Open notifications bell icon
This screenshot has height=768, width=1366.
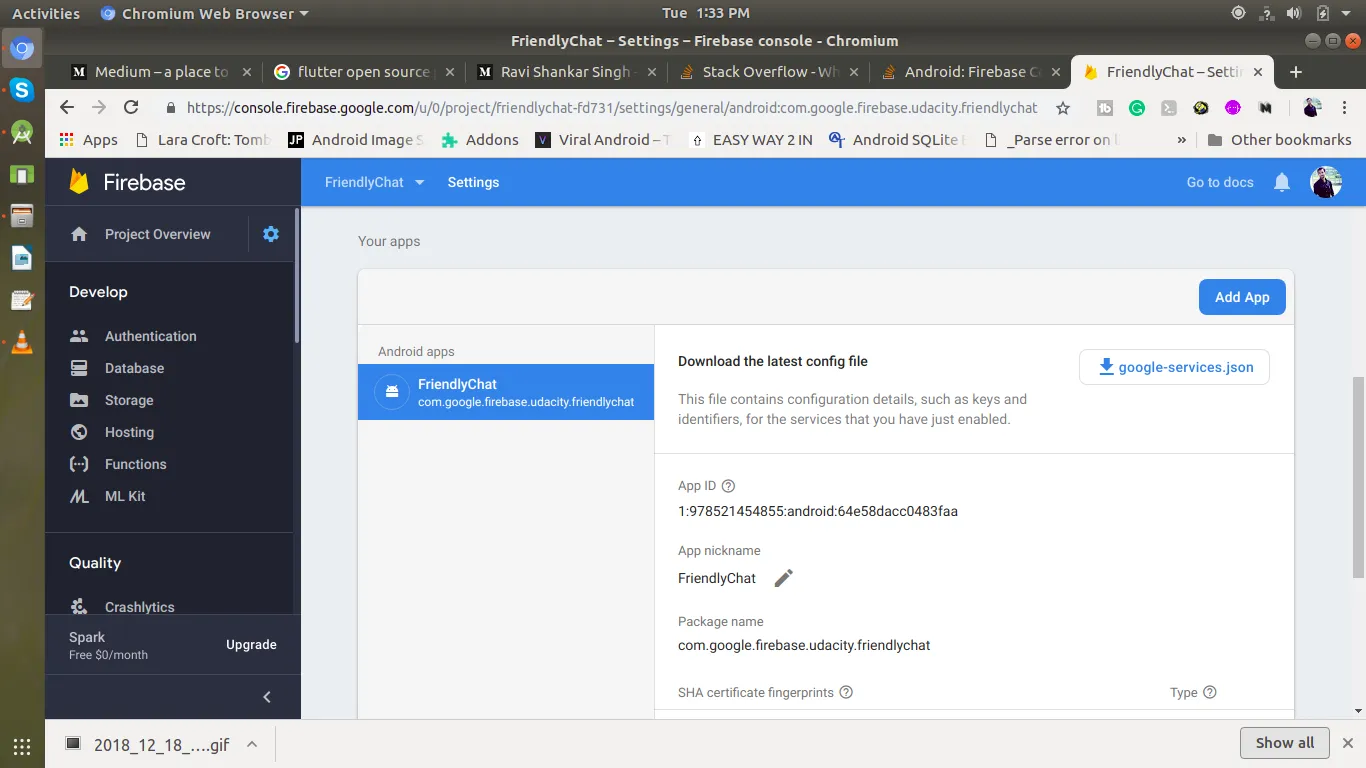click(1282, 182)
